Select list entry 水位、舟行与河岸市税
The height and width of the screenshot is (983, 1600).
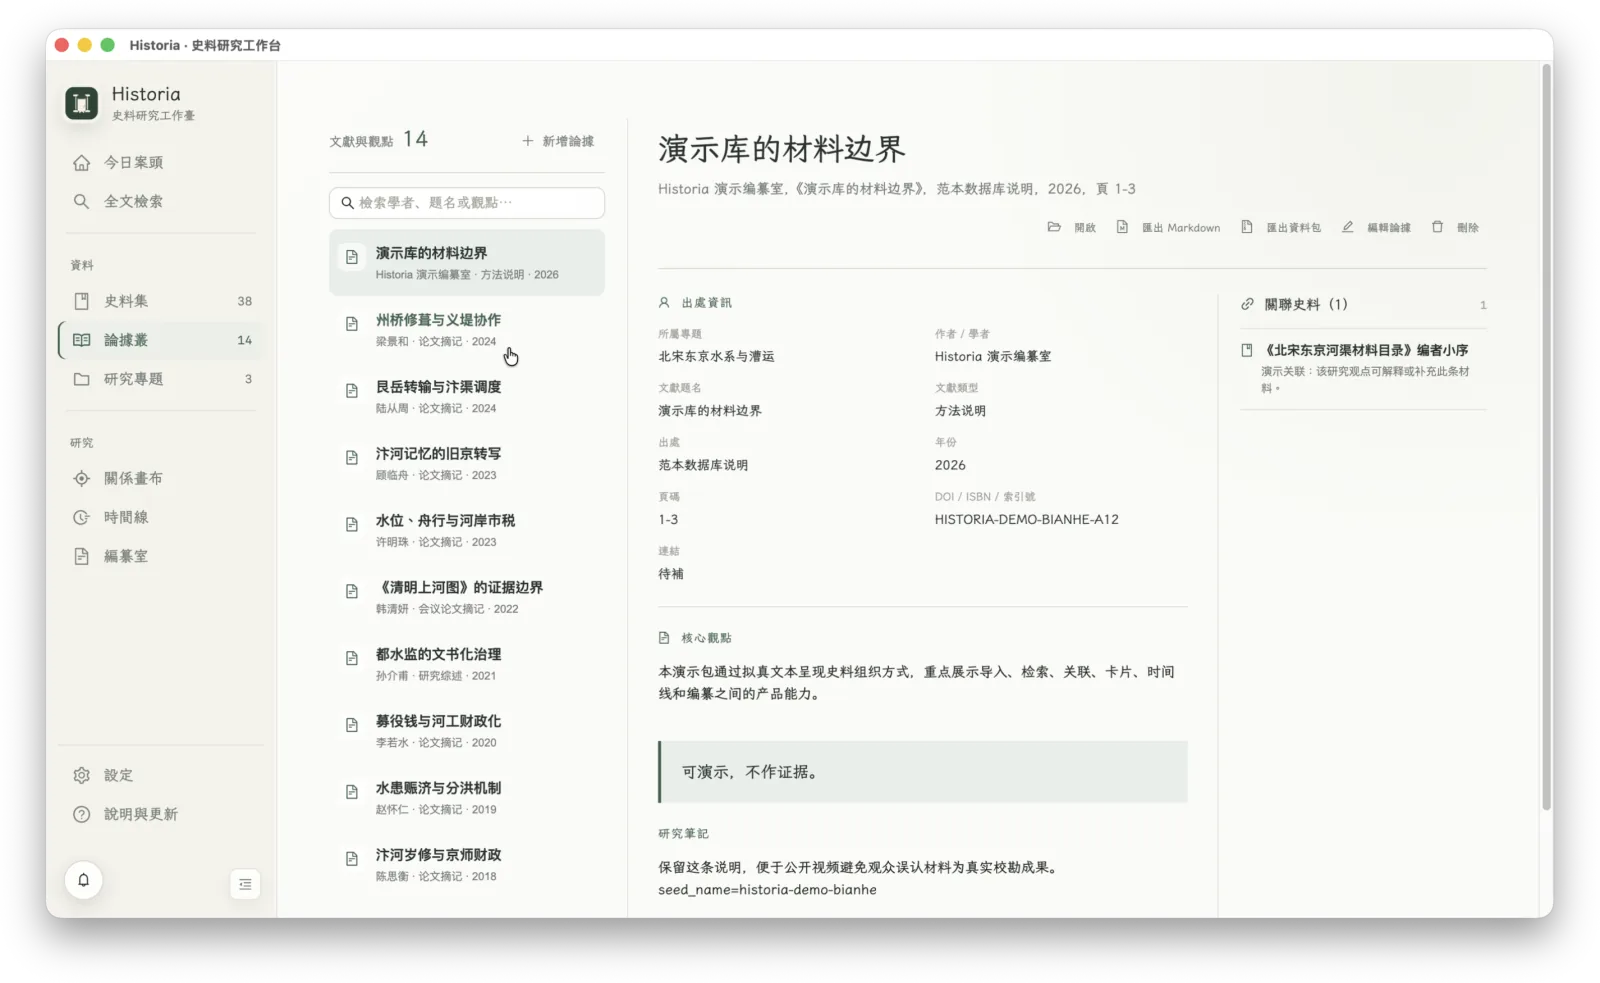[x=467, y=530]
